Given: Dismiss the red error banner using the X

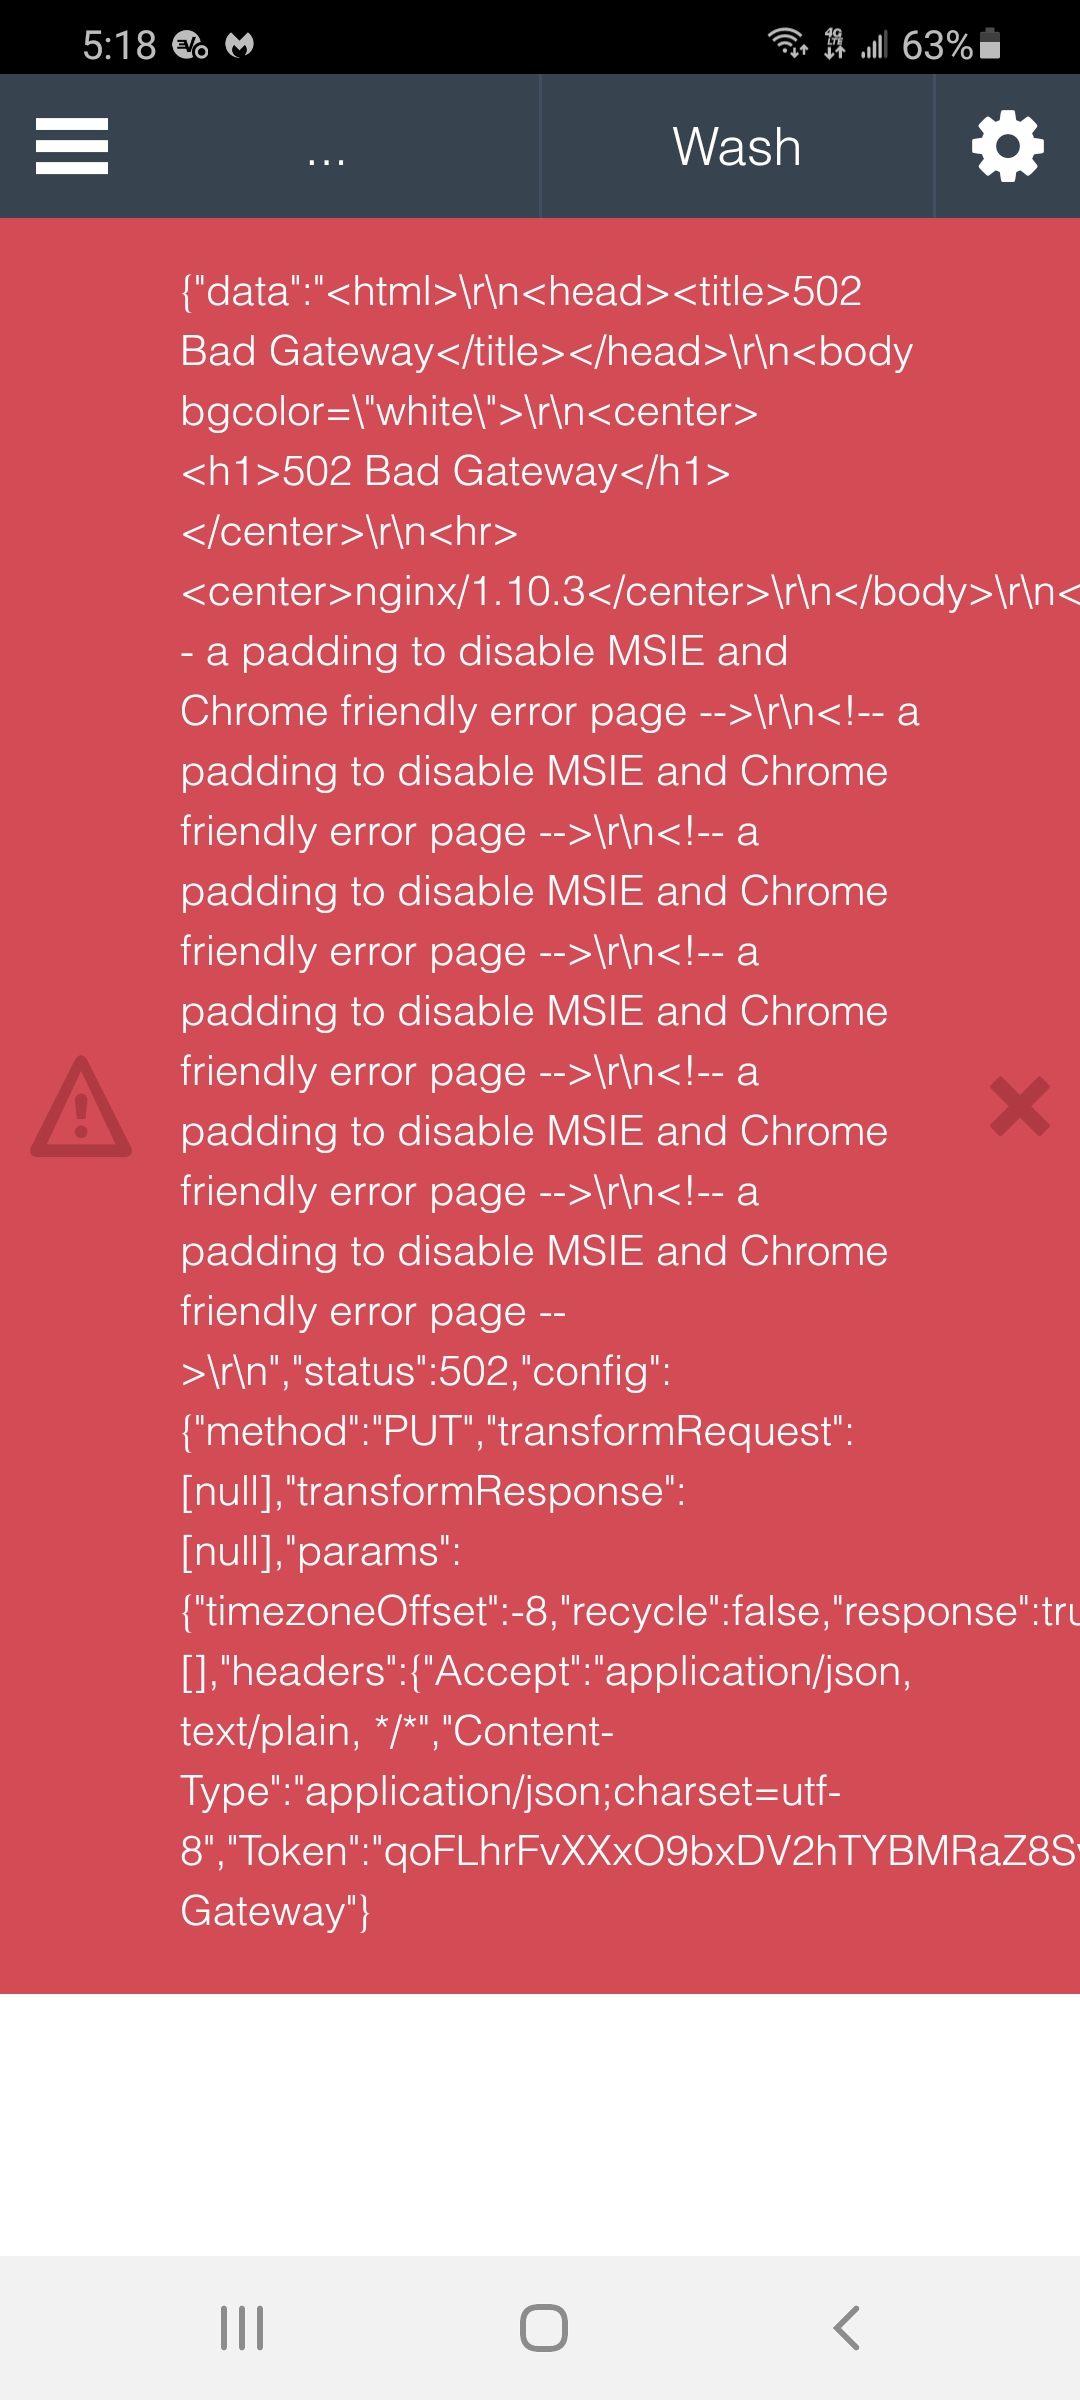Looking at the screenshot, I should [1019, 1106].
